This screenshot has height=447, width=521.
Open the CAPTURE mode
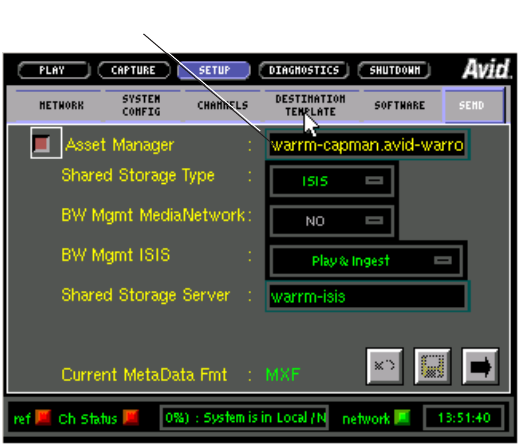[134, 70]
